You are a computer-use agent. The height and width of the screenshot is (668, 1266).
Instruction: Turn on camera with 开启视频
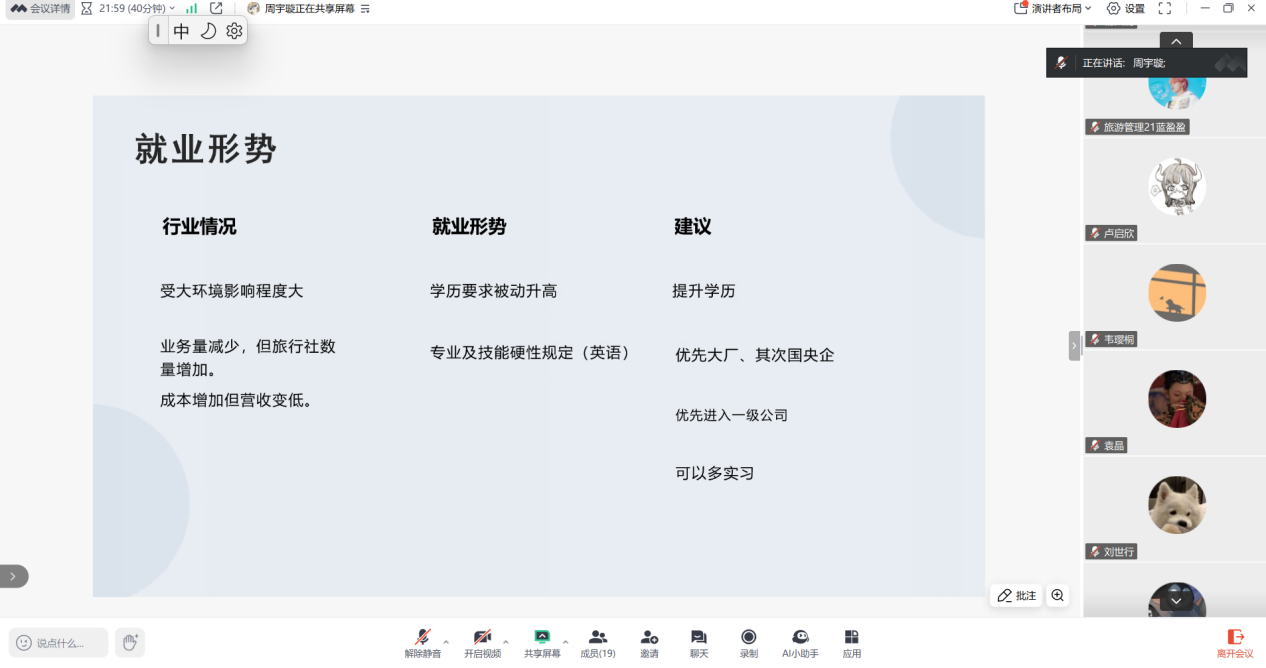(482, 641)
